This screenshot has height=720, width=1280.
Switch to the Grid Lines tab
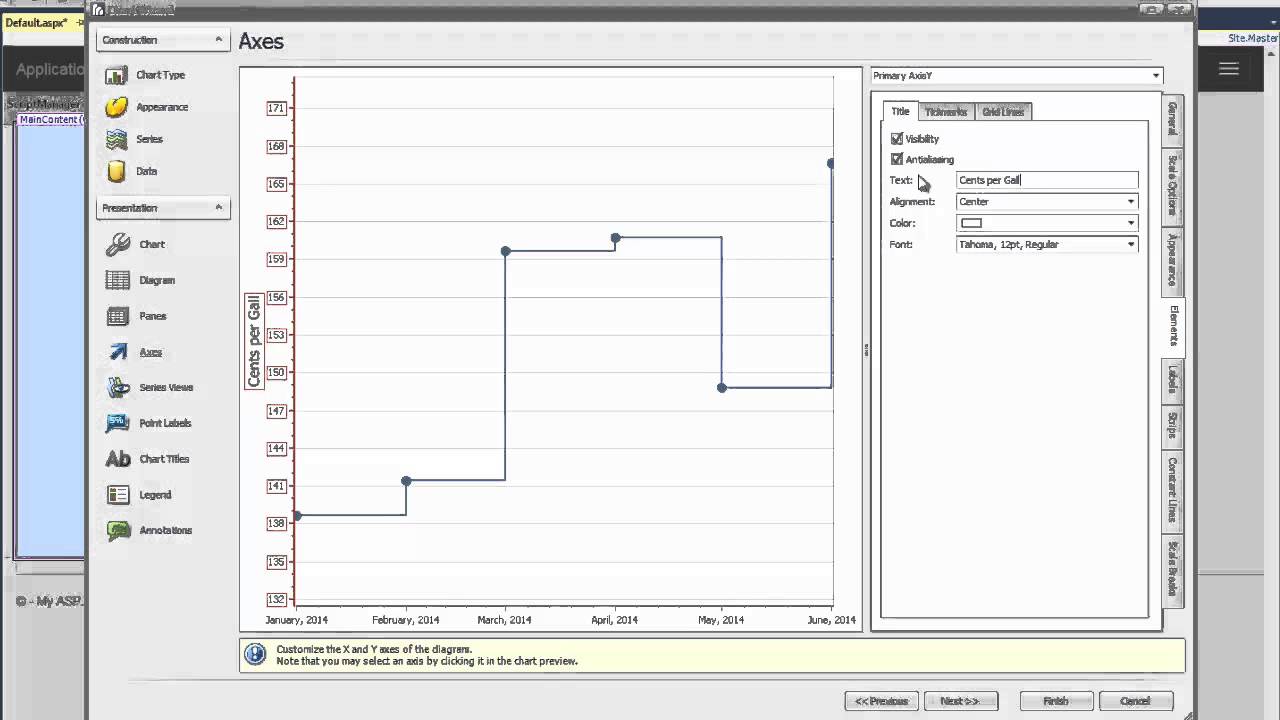[1002, 112]
